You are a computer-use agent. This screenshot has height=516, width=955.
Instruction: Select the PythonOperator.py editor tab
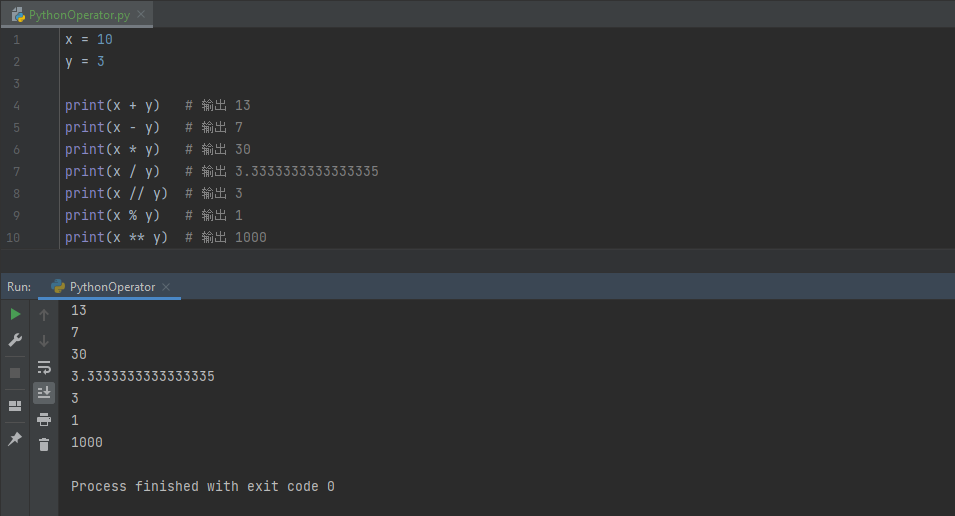click(72, 15)
